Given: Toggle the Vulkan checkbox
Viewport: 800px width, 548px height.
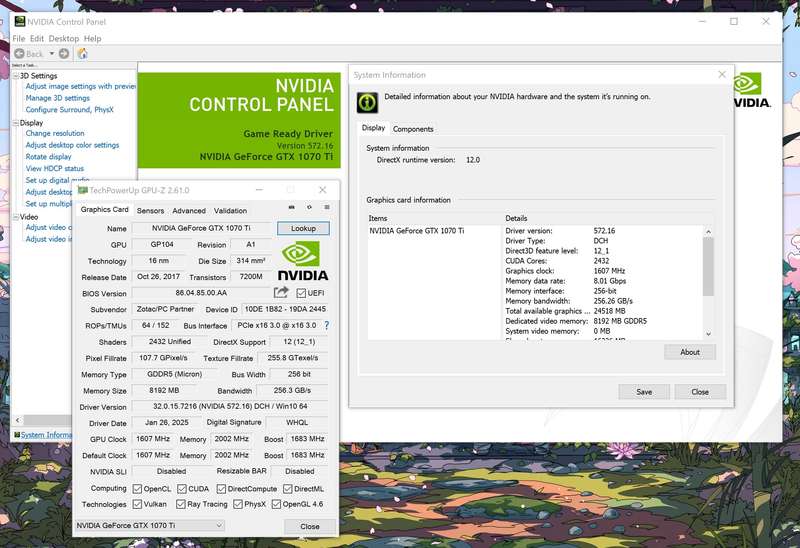Looking at the screenshot, I should [137, 504].
